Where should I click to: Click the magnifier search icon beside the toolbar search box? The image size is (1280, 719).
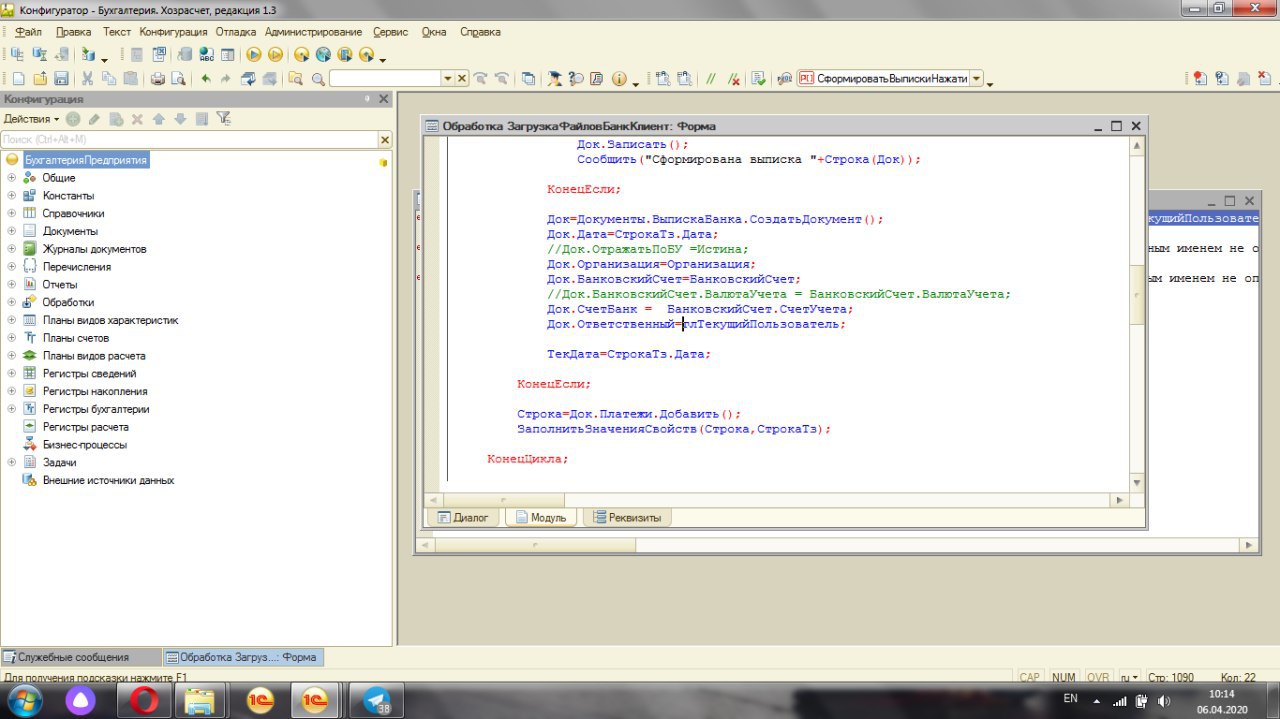tap(319, 79)
